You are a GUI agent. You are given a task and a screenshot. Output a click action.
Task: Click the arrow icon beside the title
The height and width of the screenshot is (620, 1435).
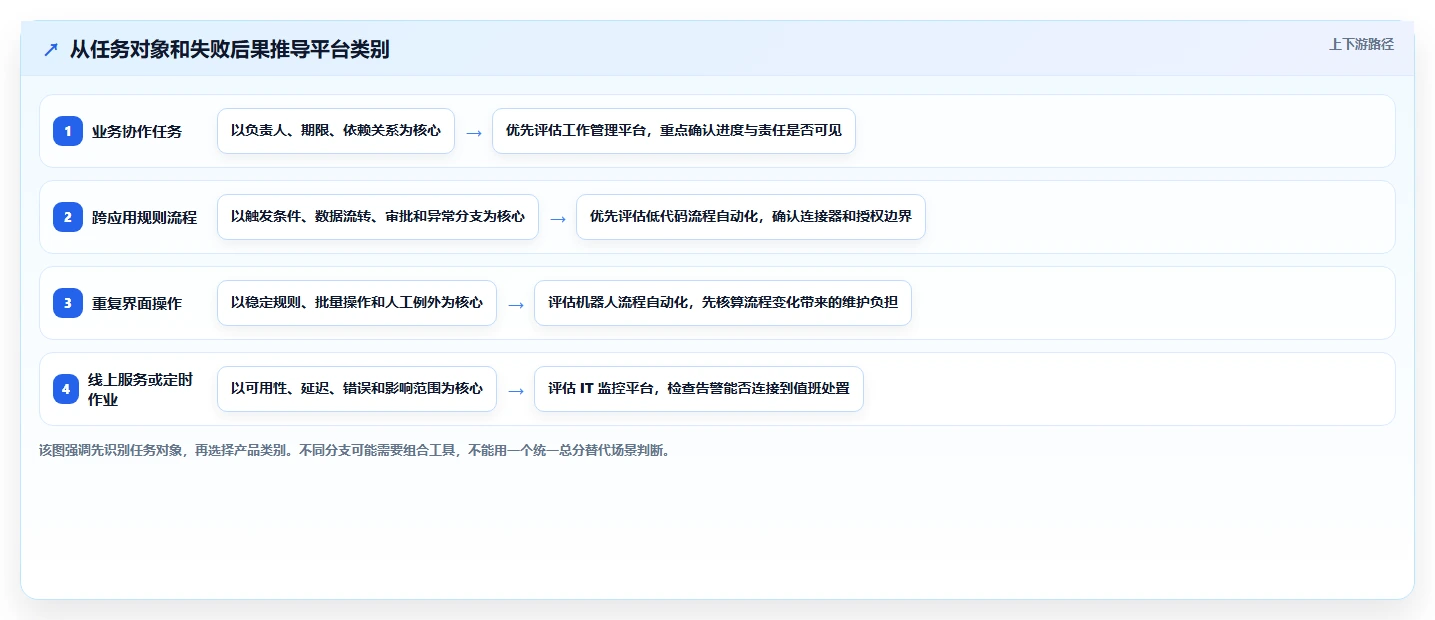(51, 50)
